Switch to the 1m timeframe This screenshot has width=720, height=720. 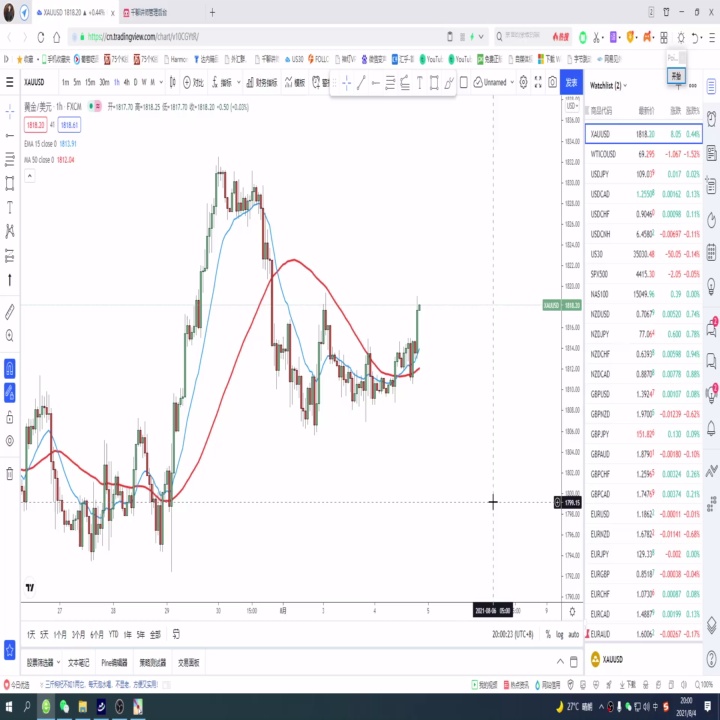click(x=65, y=82)
